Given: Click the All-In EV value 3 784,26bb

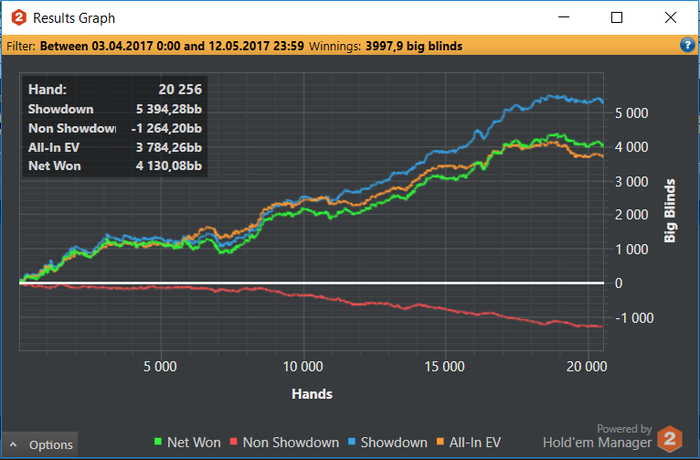Looking at the screenshot, I should tap(169, 147).
